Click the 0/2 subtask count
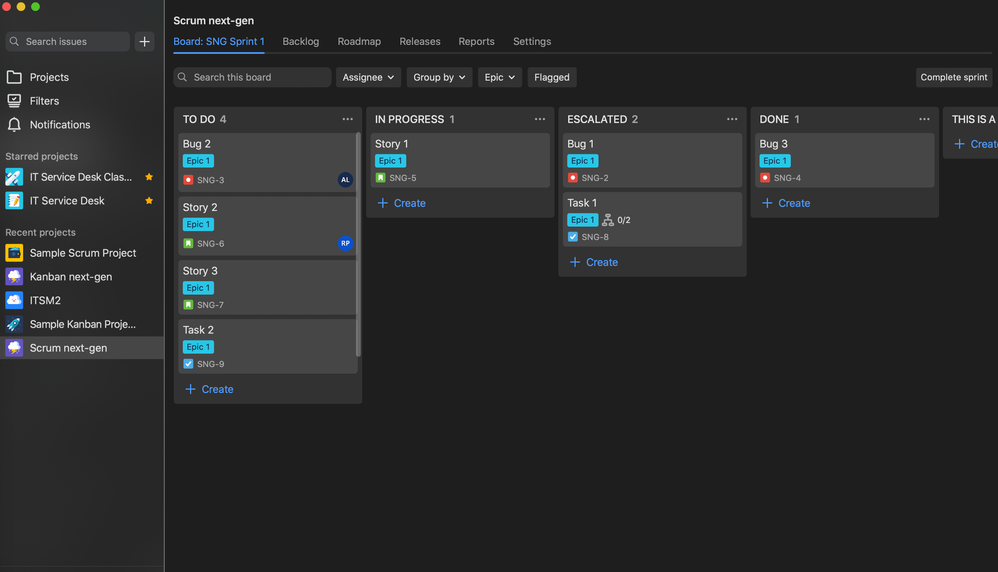This screenshot has width=998, height=572. click(624, 220)
